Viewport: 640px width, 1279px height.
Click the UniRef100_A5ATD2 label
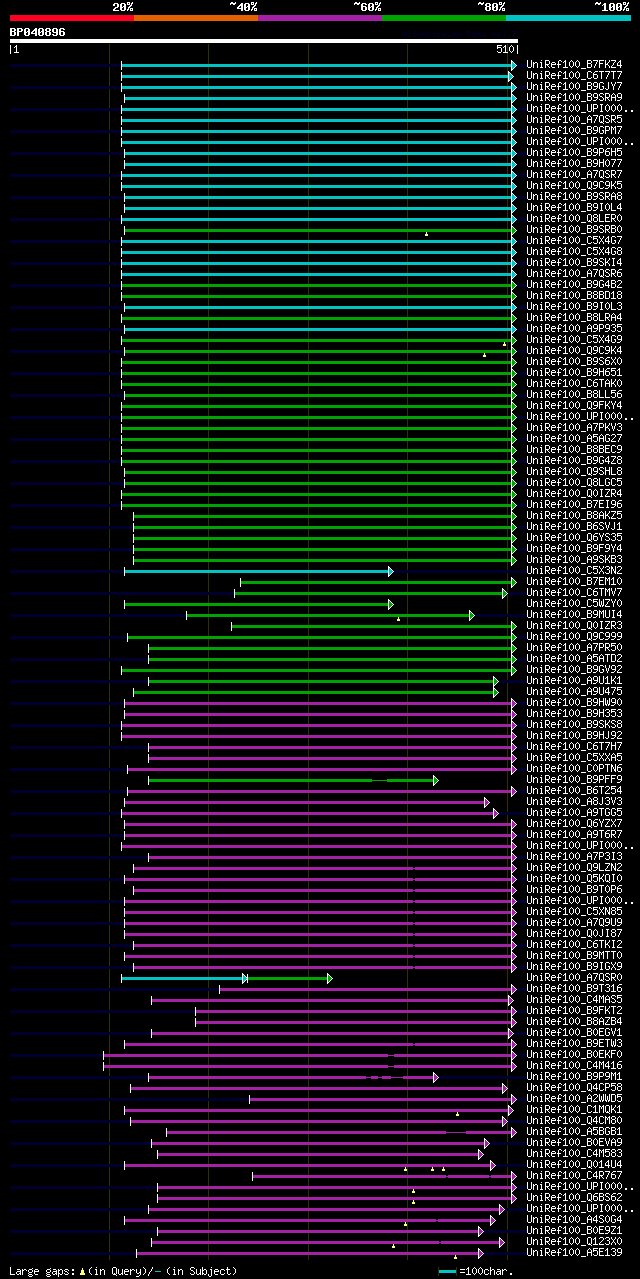(x=574, y=658)
